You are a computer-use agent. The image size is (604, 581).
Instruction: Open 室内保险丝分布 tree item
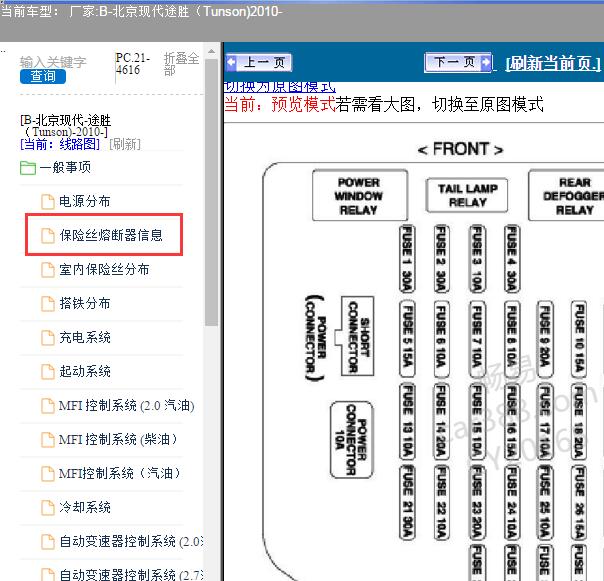point(104,269)
